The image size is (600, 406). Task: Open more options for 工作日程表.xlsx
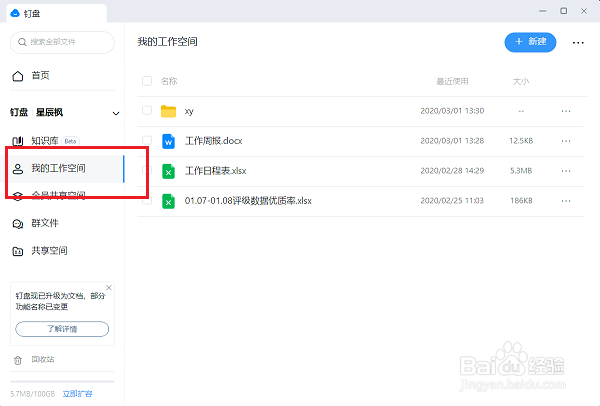566,171
